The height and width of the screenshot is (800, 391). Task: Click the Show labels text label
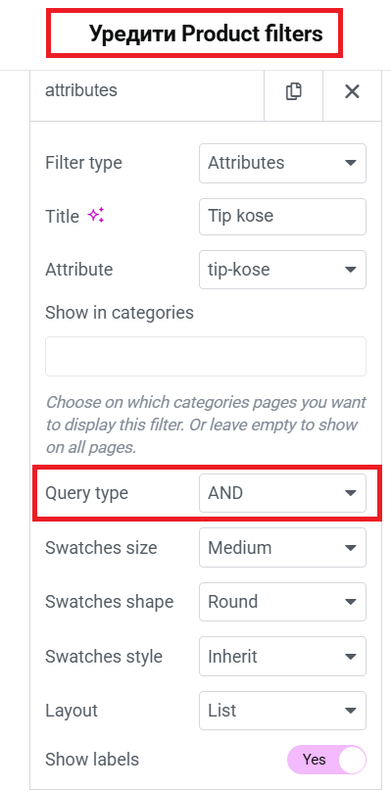point(92,760)
